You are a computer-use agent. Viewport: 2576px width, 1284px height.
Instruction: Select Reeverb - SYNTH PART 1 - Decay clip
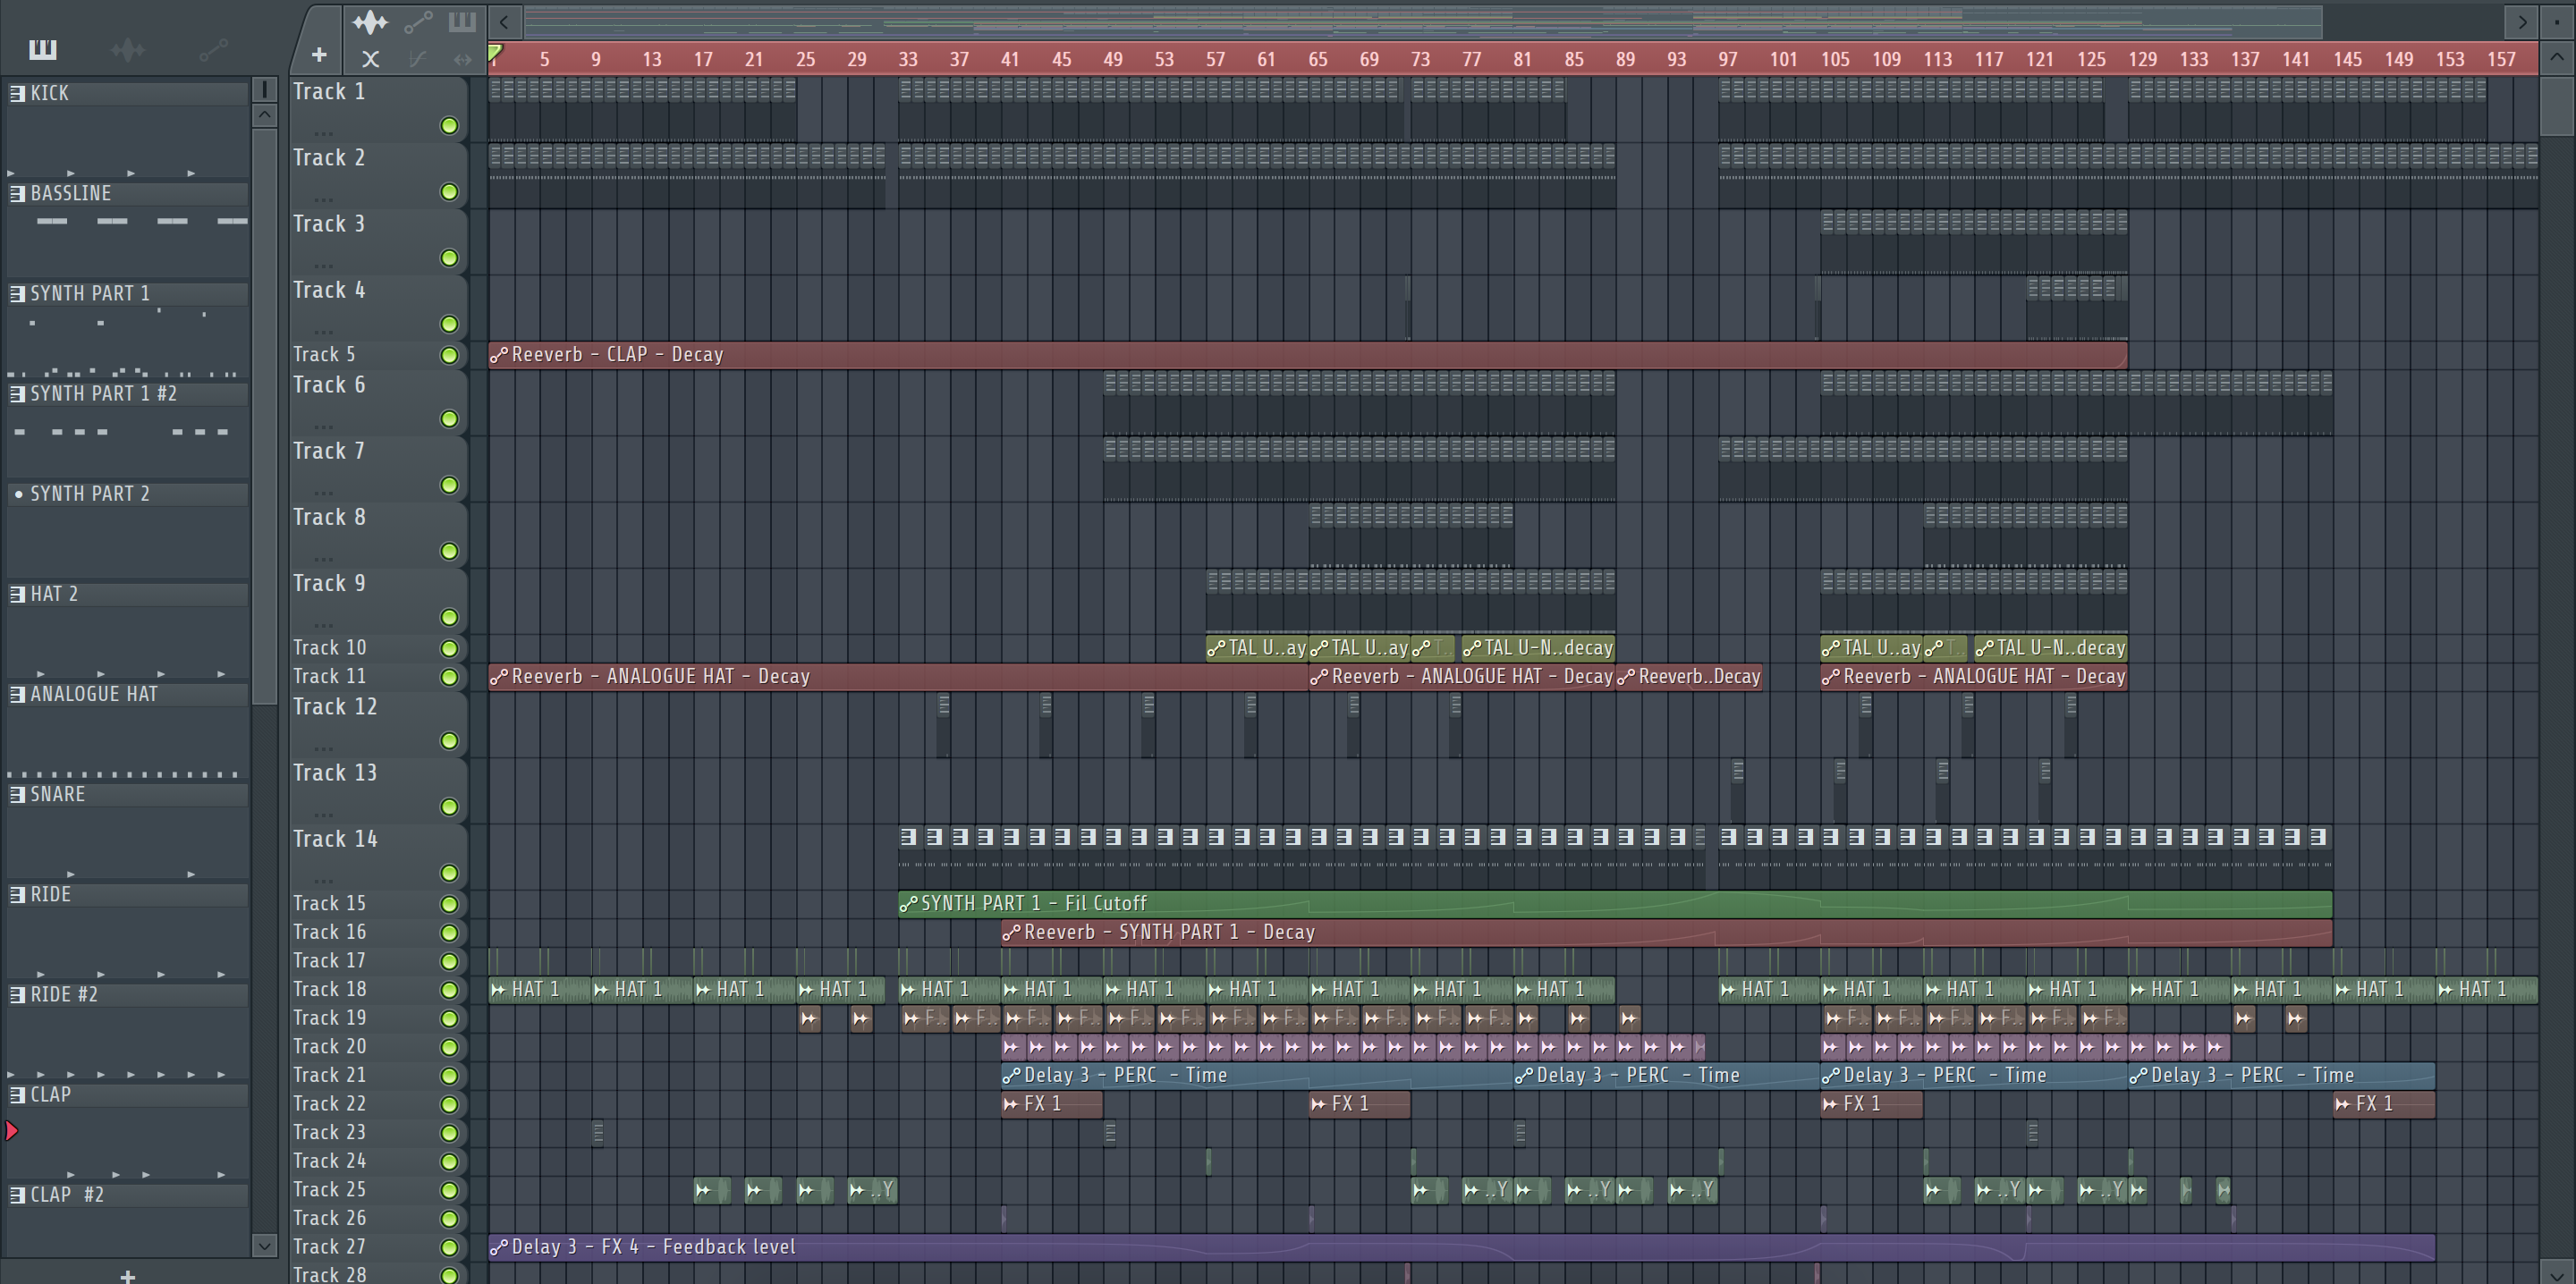(1666, 932)
